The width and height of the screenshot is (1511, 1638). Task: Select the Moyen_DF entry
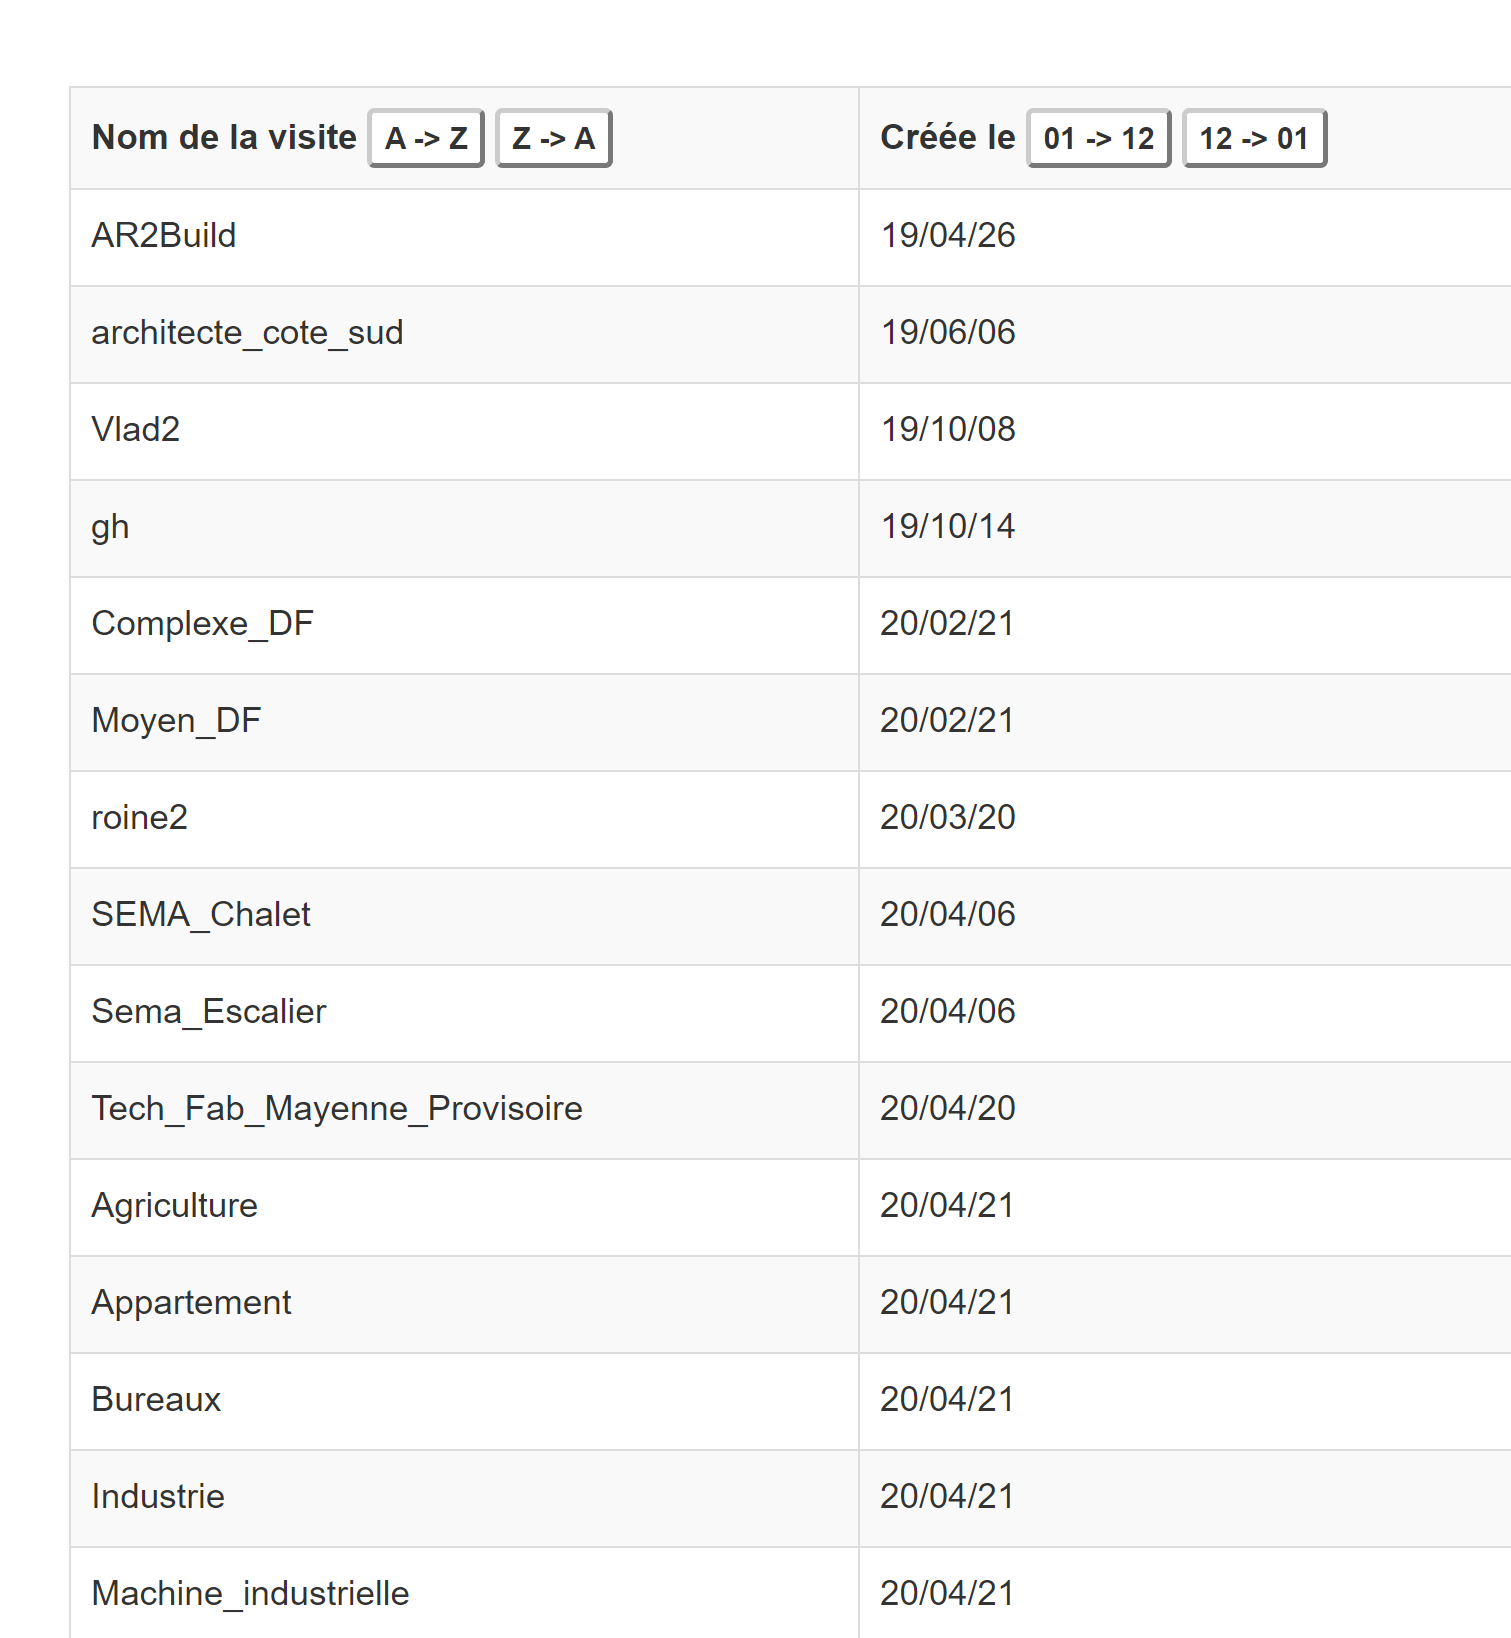click(176, 720)
